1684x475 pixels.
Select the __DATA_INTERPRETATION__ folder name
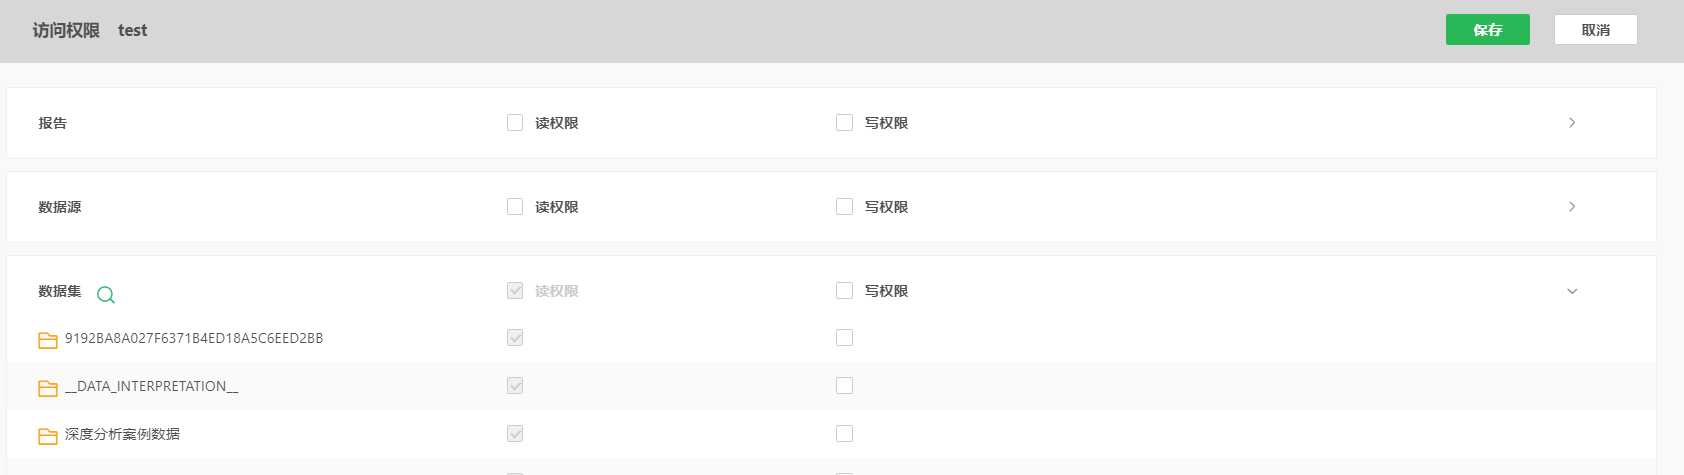click(x=152, y=386)
